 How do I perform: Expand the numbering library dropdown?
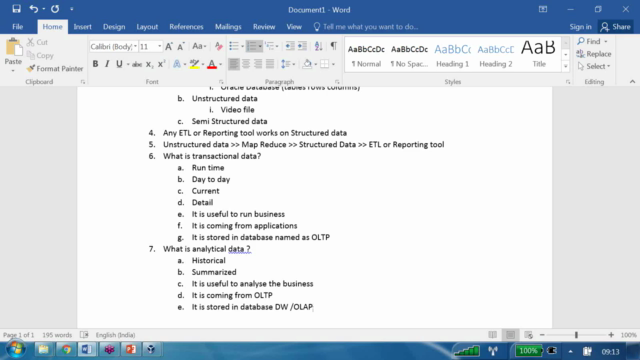260,47
